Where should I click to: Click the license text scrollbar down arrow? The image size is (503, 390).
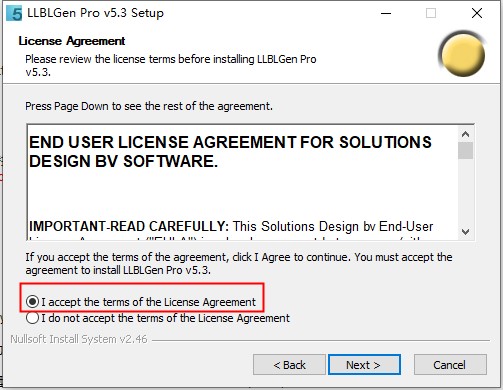click(465, 232)
